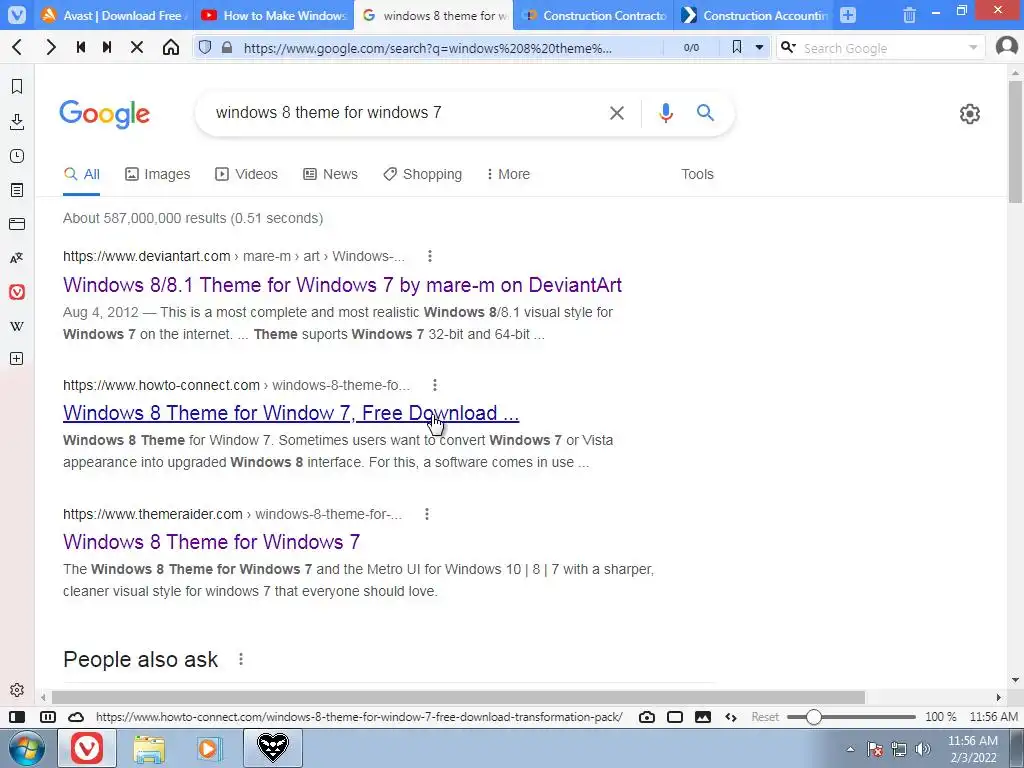Click the Google logo

[104, 114]
